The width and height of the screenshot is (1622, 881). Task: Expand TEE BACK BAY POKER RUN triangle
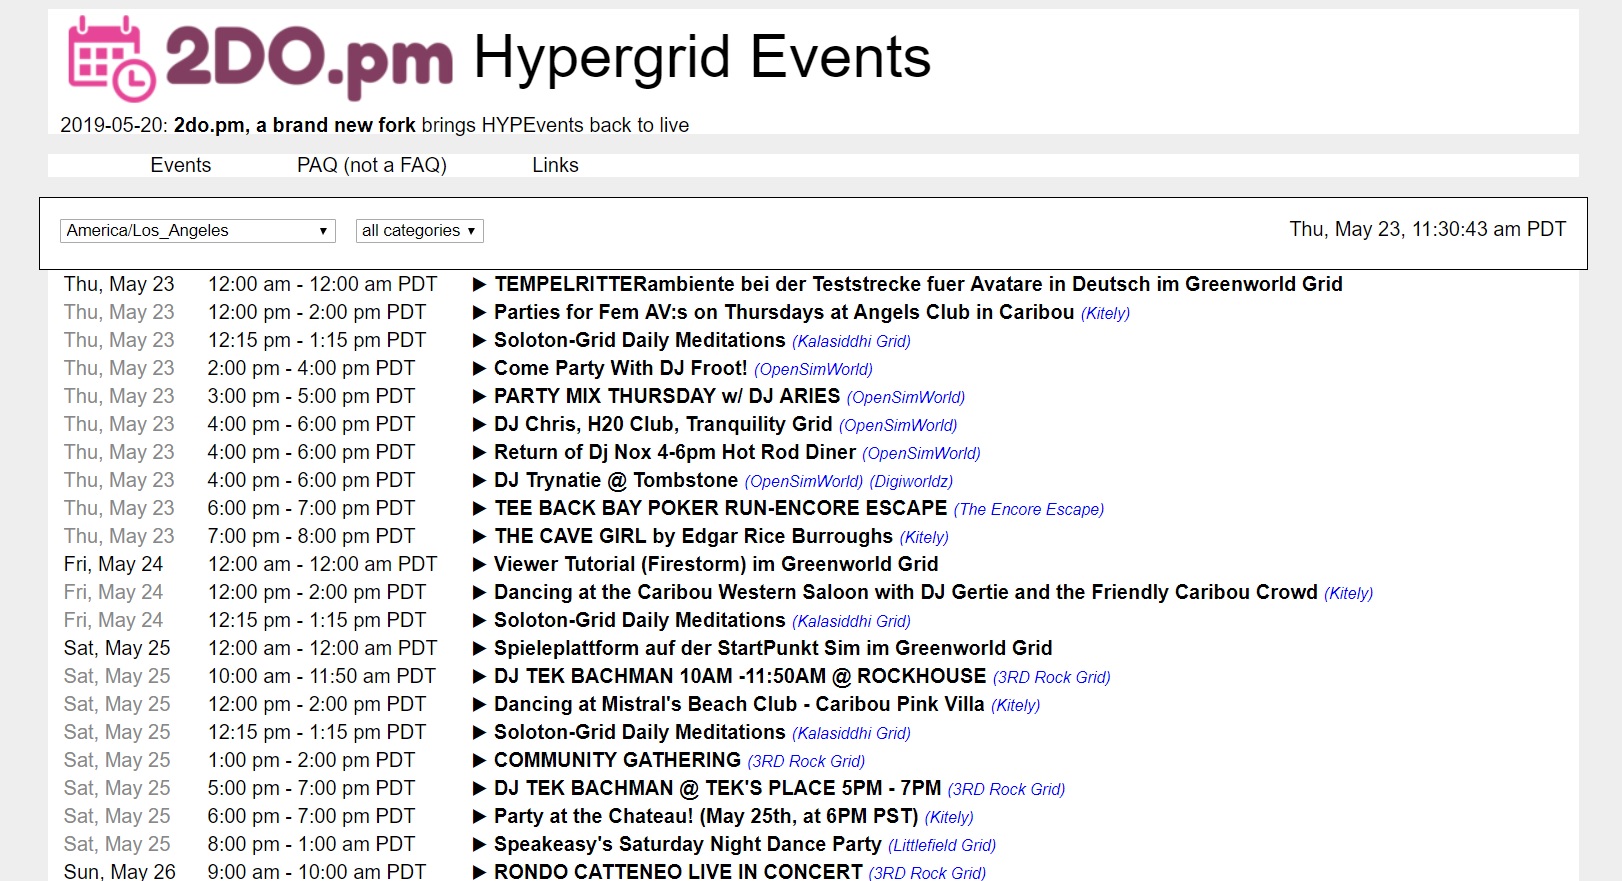(x=479, y=509)
